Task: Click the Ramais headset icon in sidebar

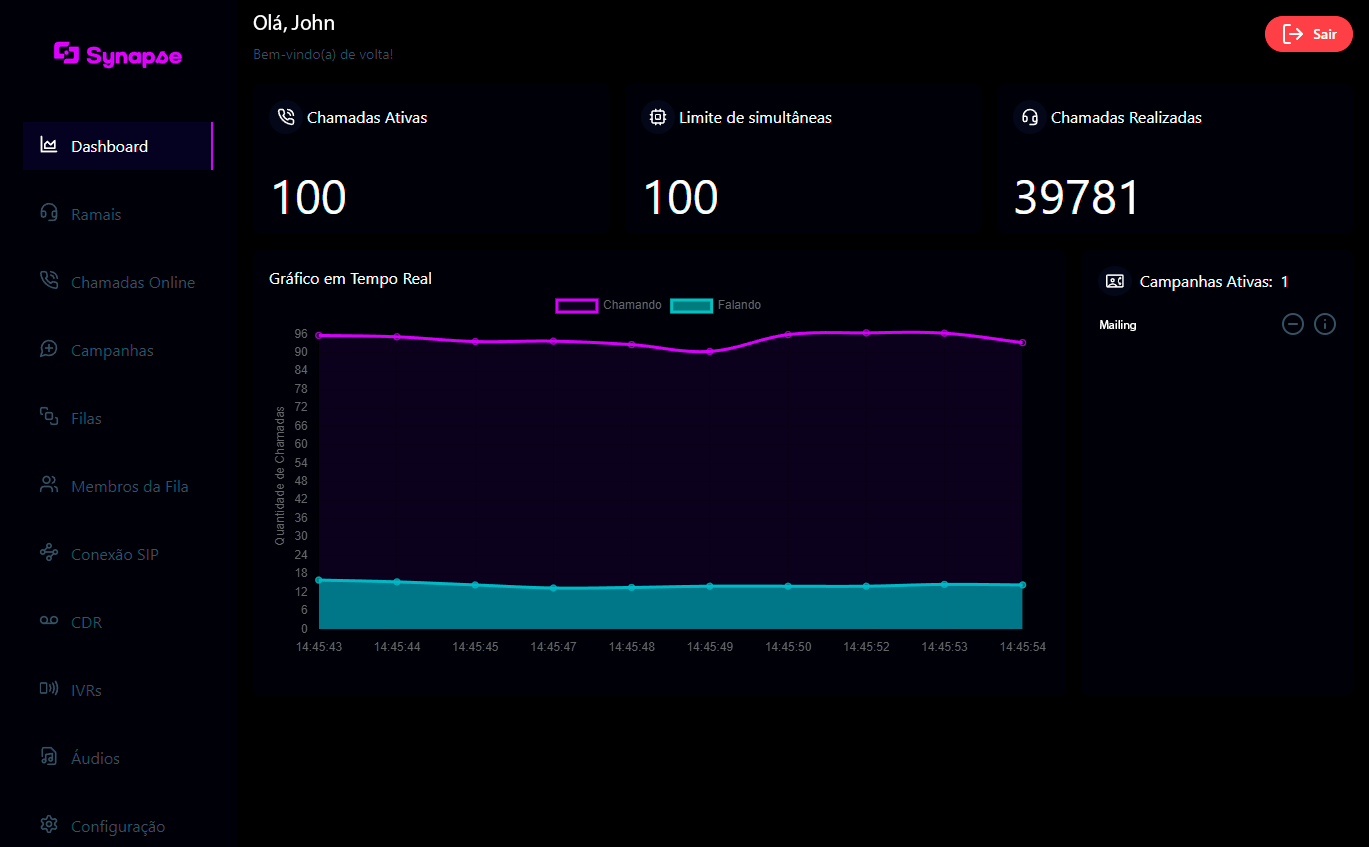Action: point(48,213)
